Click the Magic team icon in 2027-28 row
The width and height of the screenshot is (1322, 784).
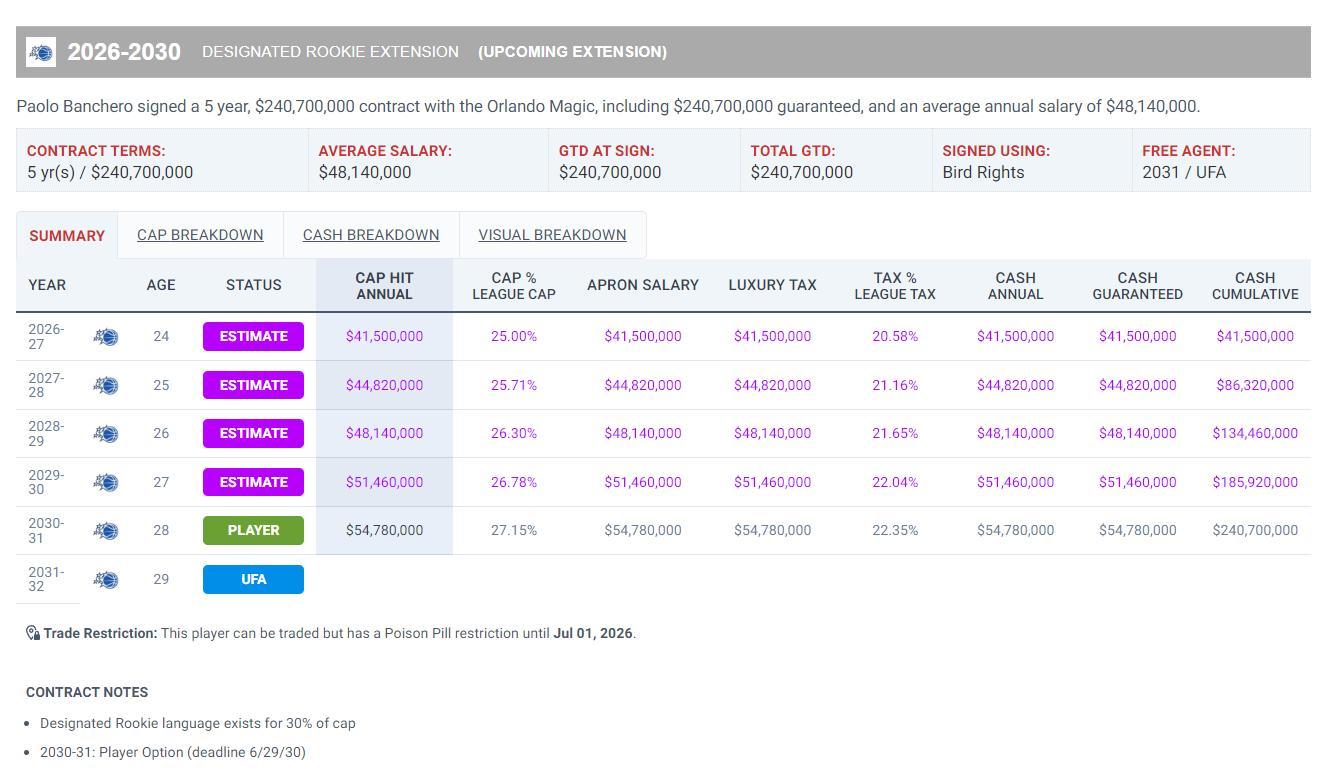106,385
